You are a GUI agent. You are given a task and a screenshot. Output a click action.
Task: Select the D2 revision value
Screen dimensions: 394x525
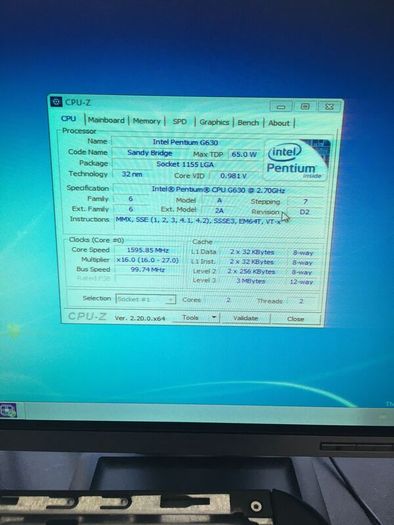click(305, 212)
